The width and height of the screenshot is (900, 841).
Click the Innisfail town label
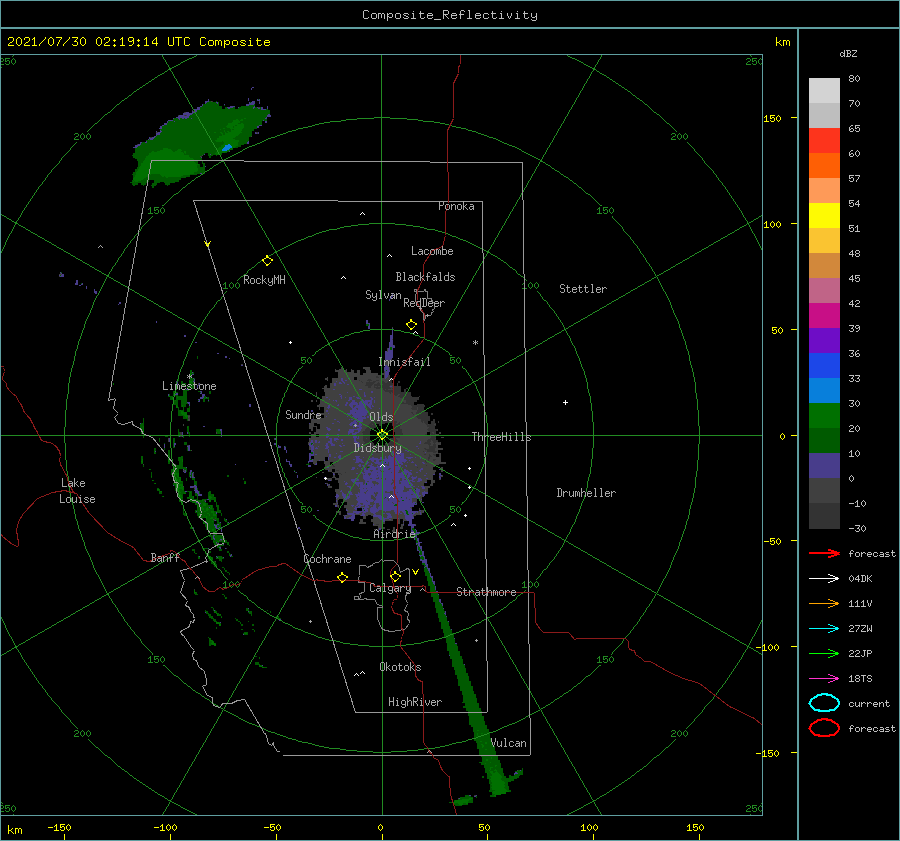pyautogui.click(x=404, y=362)
